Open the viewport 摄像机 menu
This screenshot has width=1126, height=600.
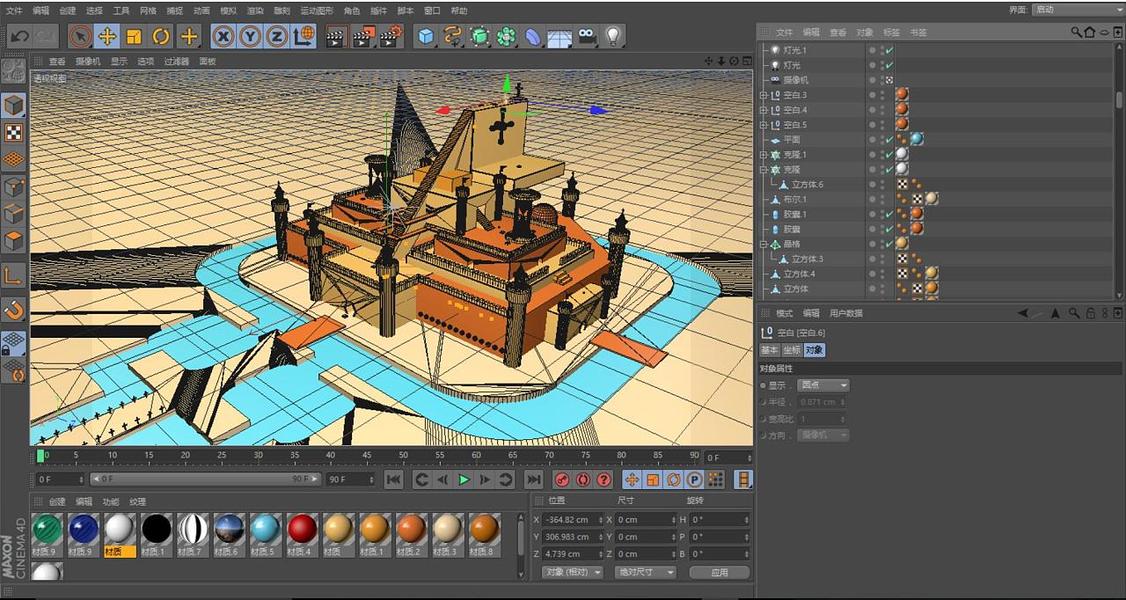(88, 61)
